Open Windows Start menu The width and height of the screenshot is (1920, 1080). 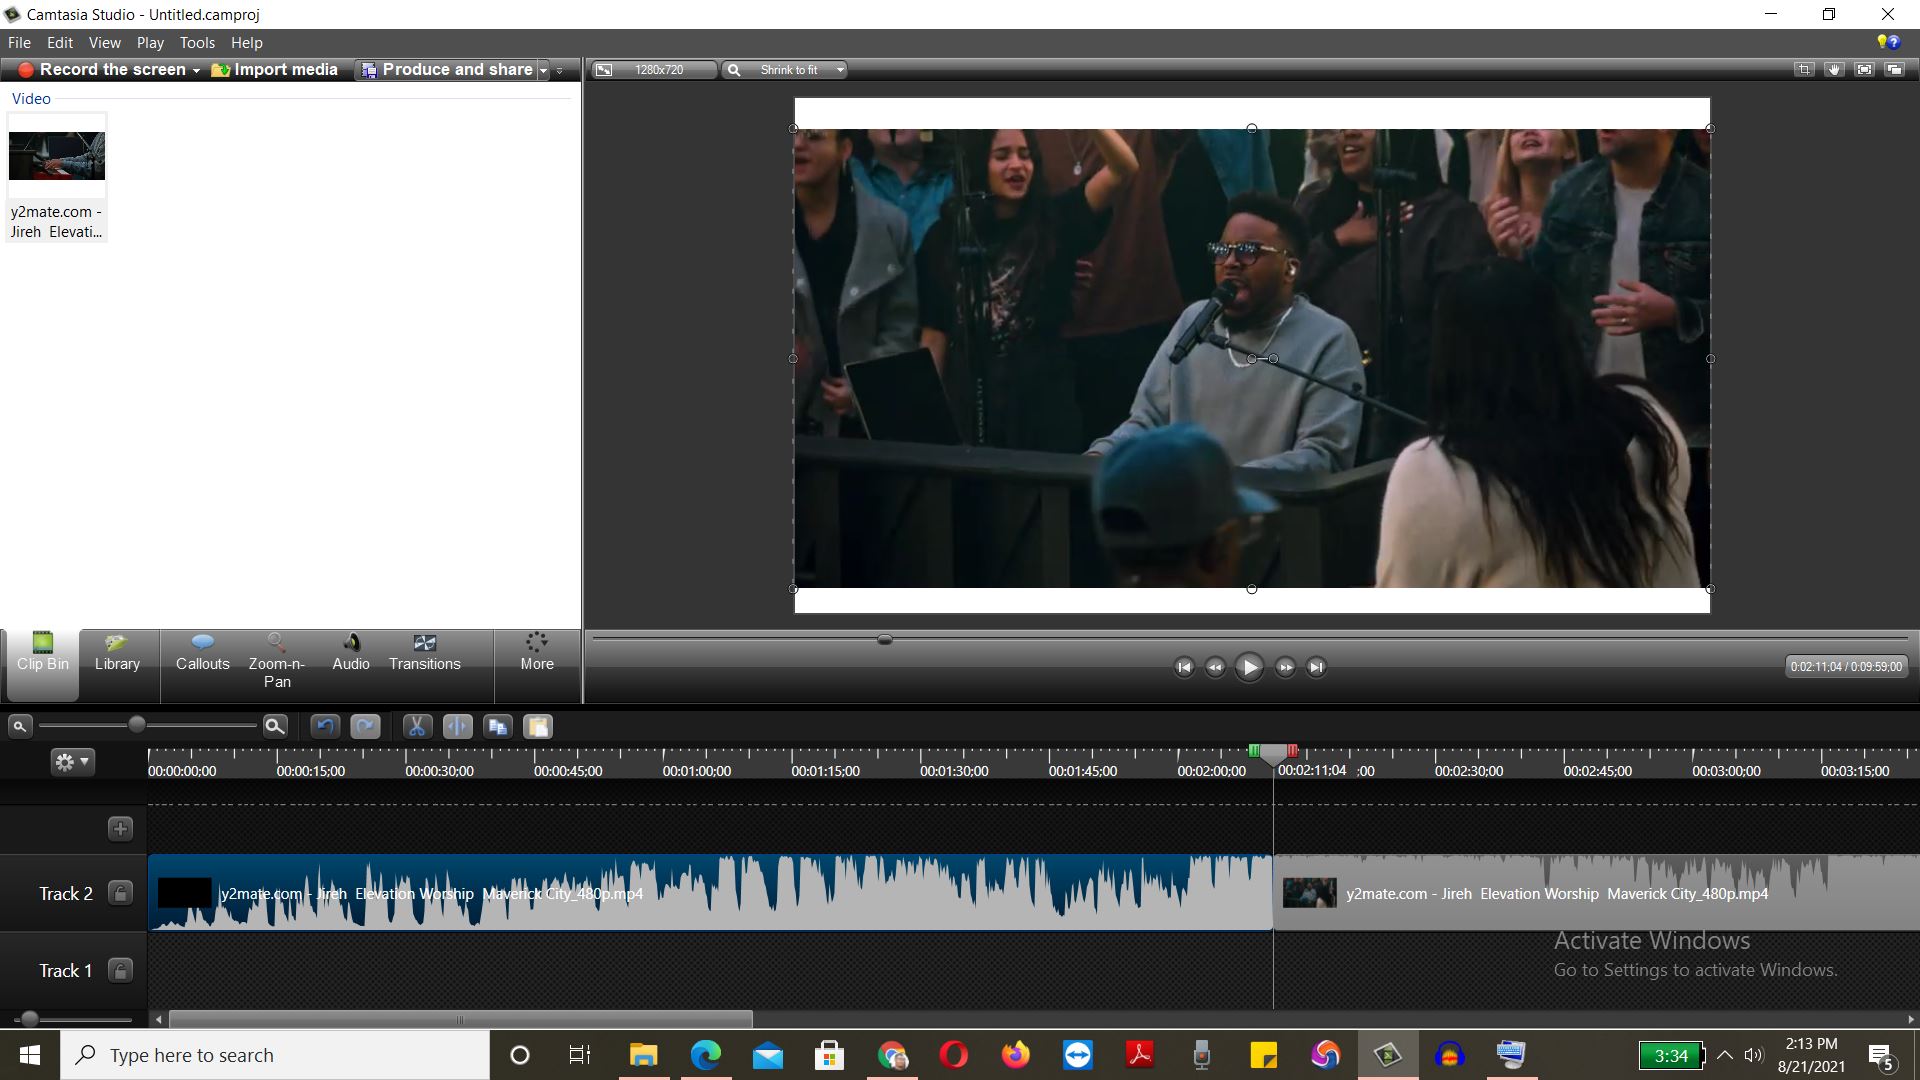point(30,1055)
